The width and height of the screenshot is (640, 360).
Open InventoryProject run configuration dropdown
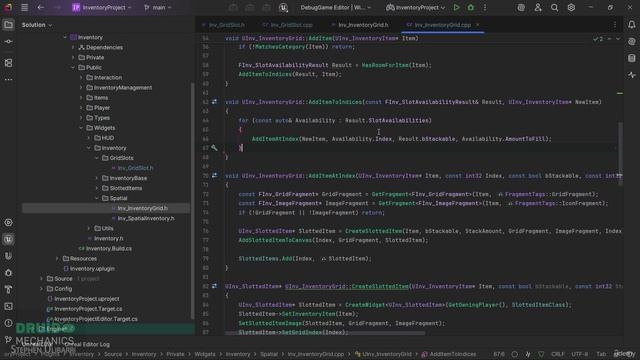click(x=416, y=7)
